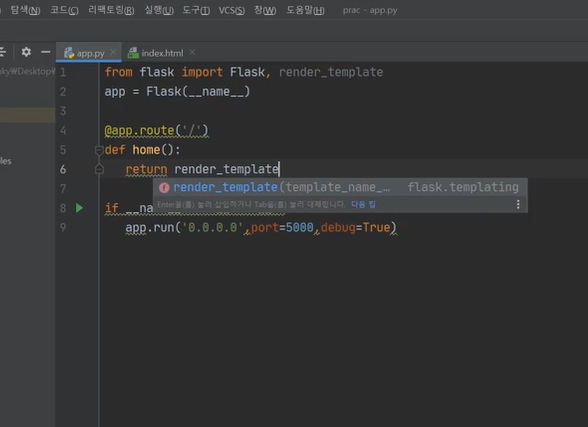
Task: Open the 리팩토링(R) menu
Action: coord(111,10)
